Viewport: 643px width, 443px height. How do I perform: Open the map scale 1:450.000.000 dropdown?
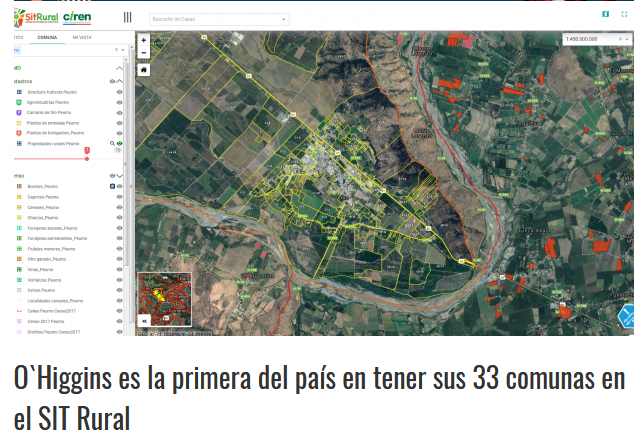click(x=627, y=39)
